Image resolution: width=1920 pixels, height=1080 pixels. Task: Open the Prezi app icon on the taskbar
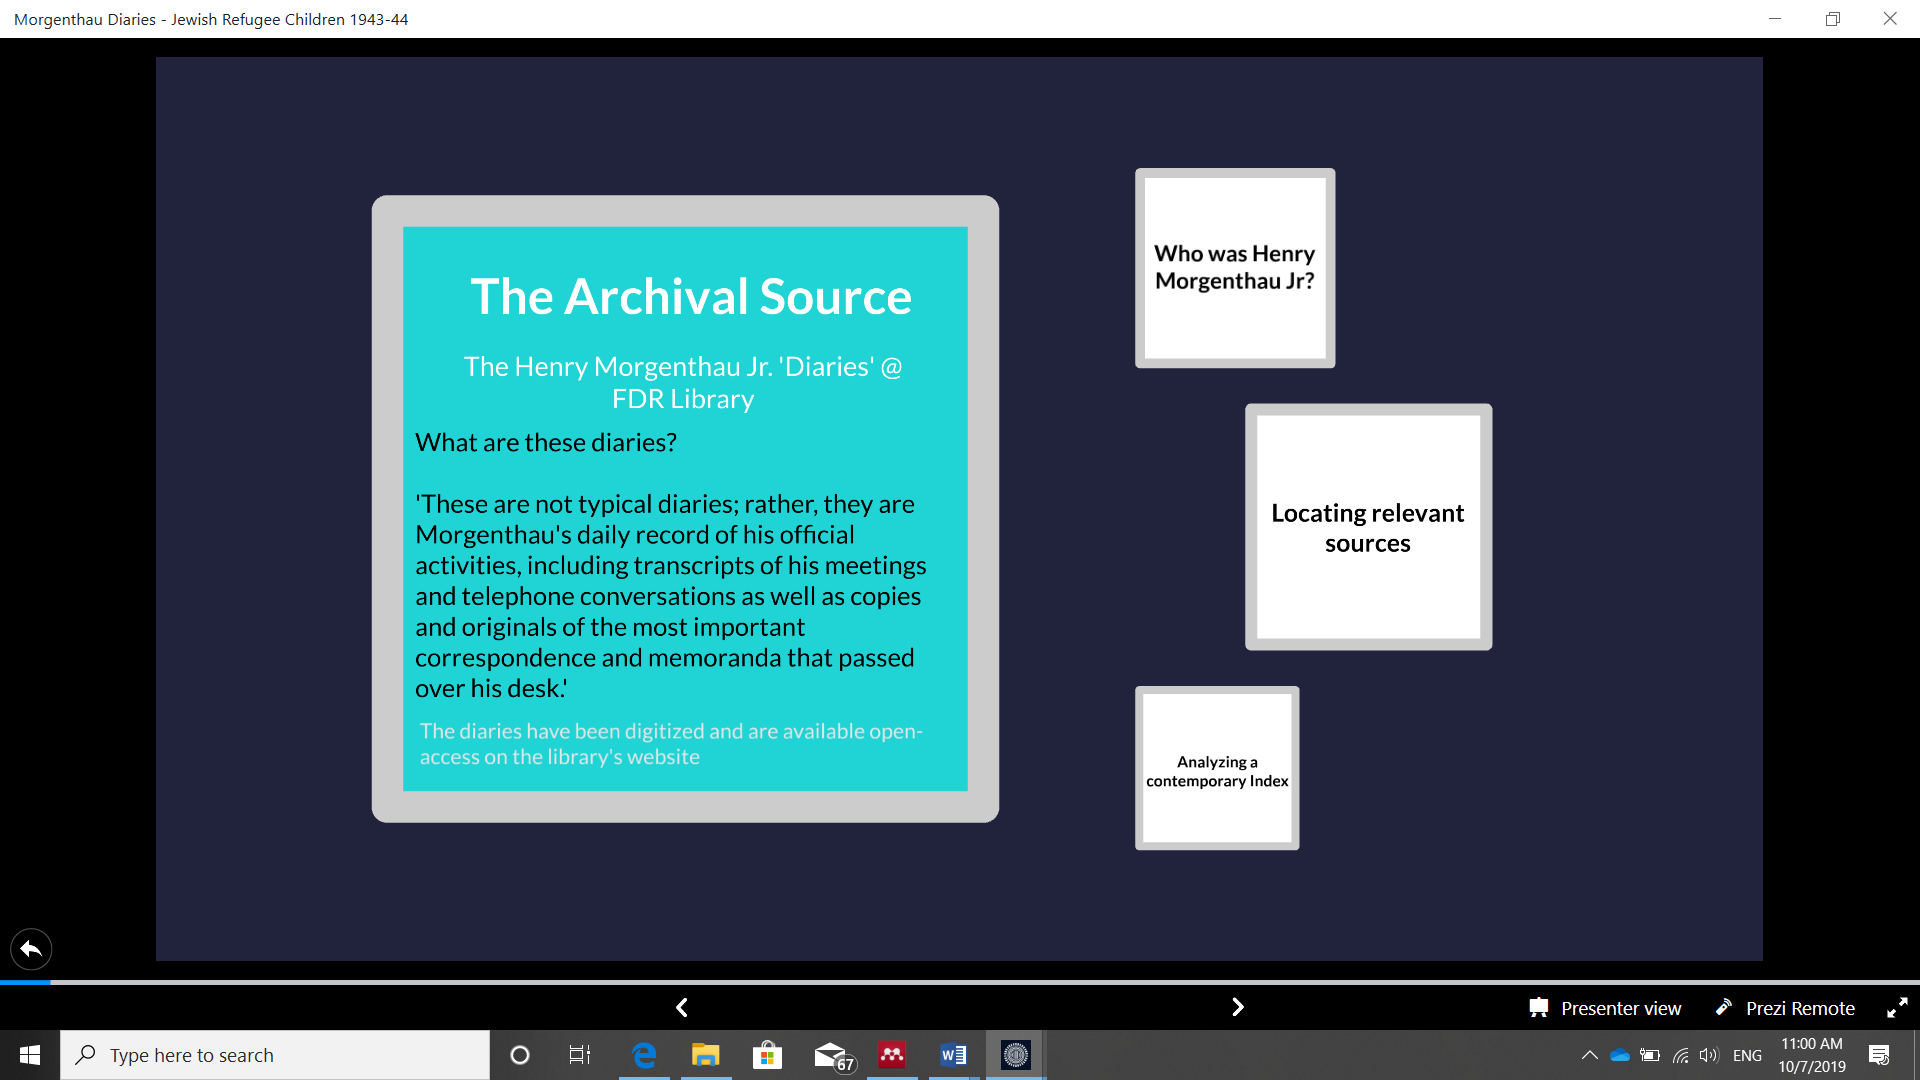pos(1016,1055)
